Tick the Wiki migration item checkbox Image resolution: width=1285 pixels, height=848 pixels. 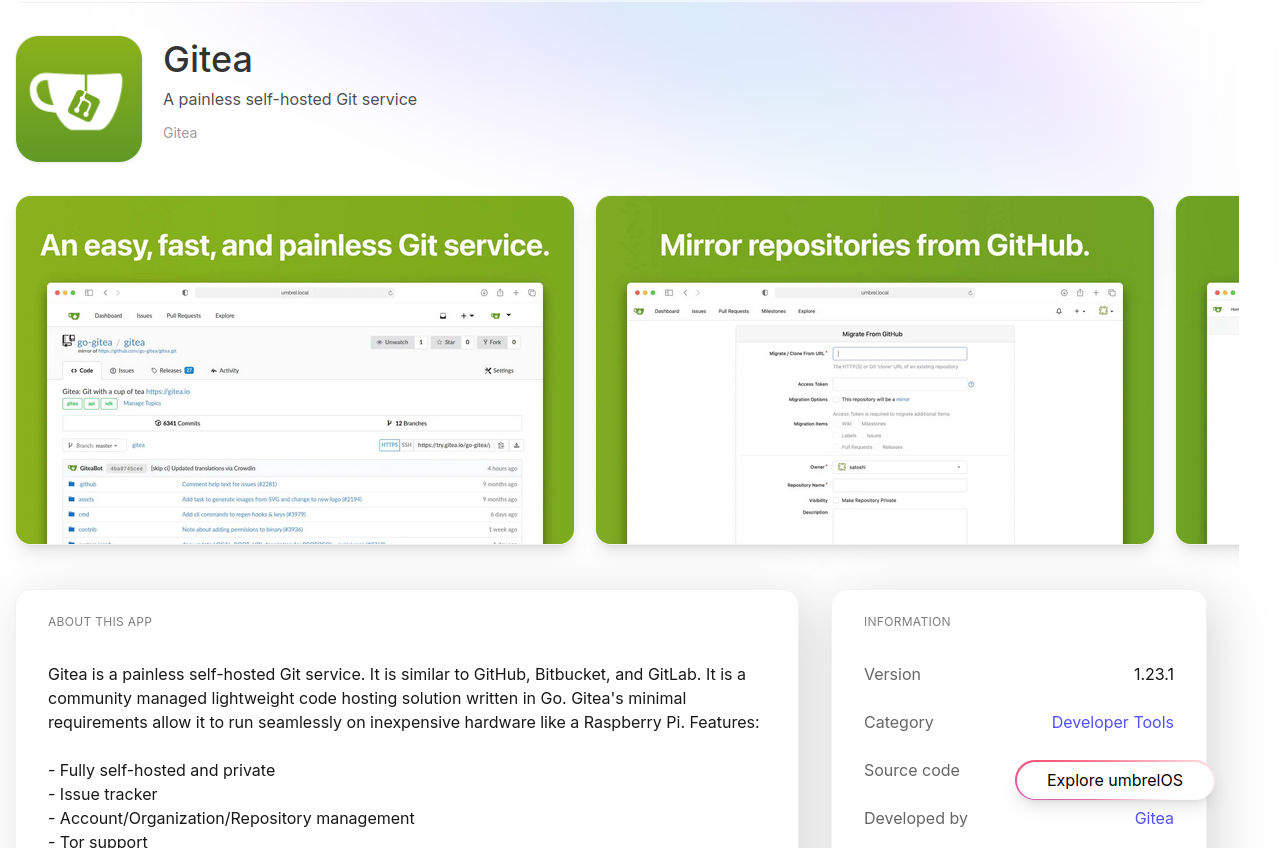coord(837,424)
